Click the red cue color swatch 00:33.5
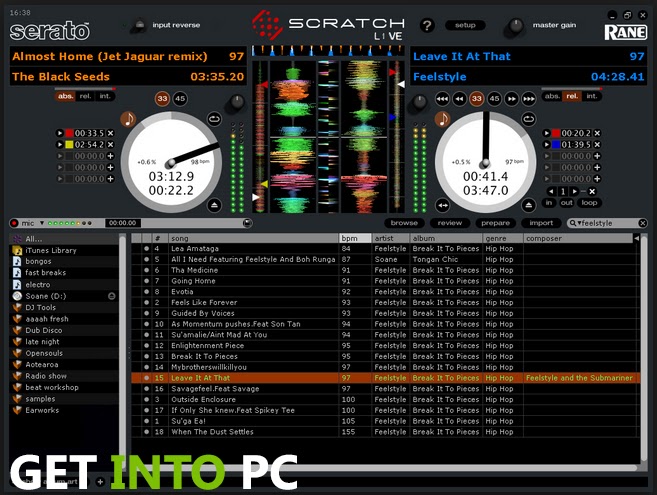The width and height of the screenshot is (657, 495). point(69,133)
